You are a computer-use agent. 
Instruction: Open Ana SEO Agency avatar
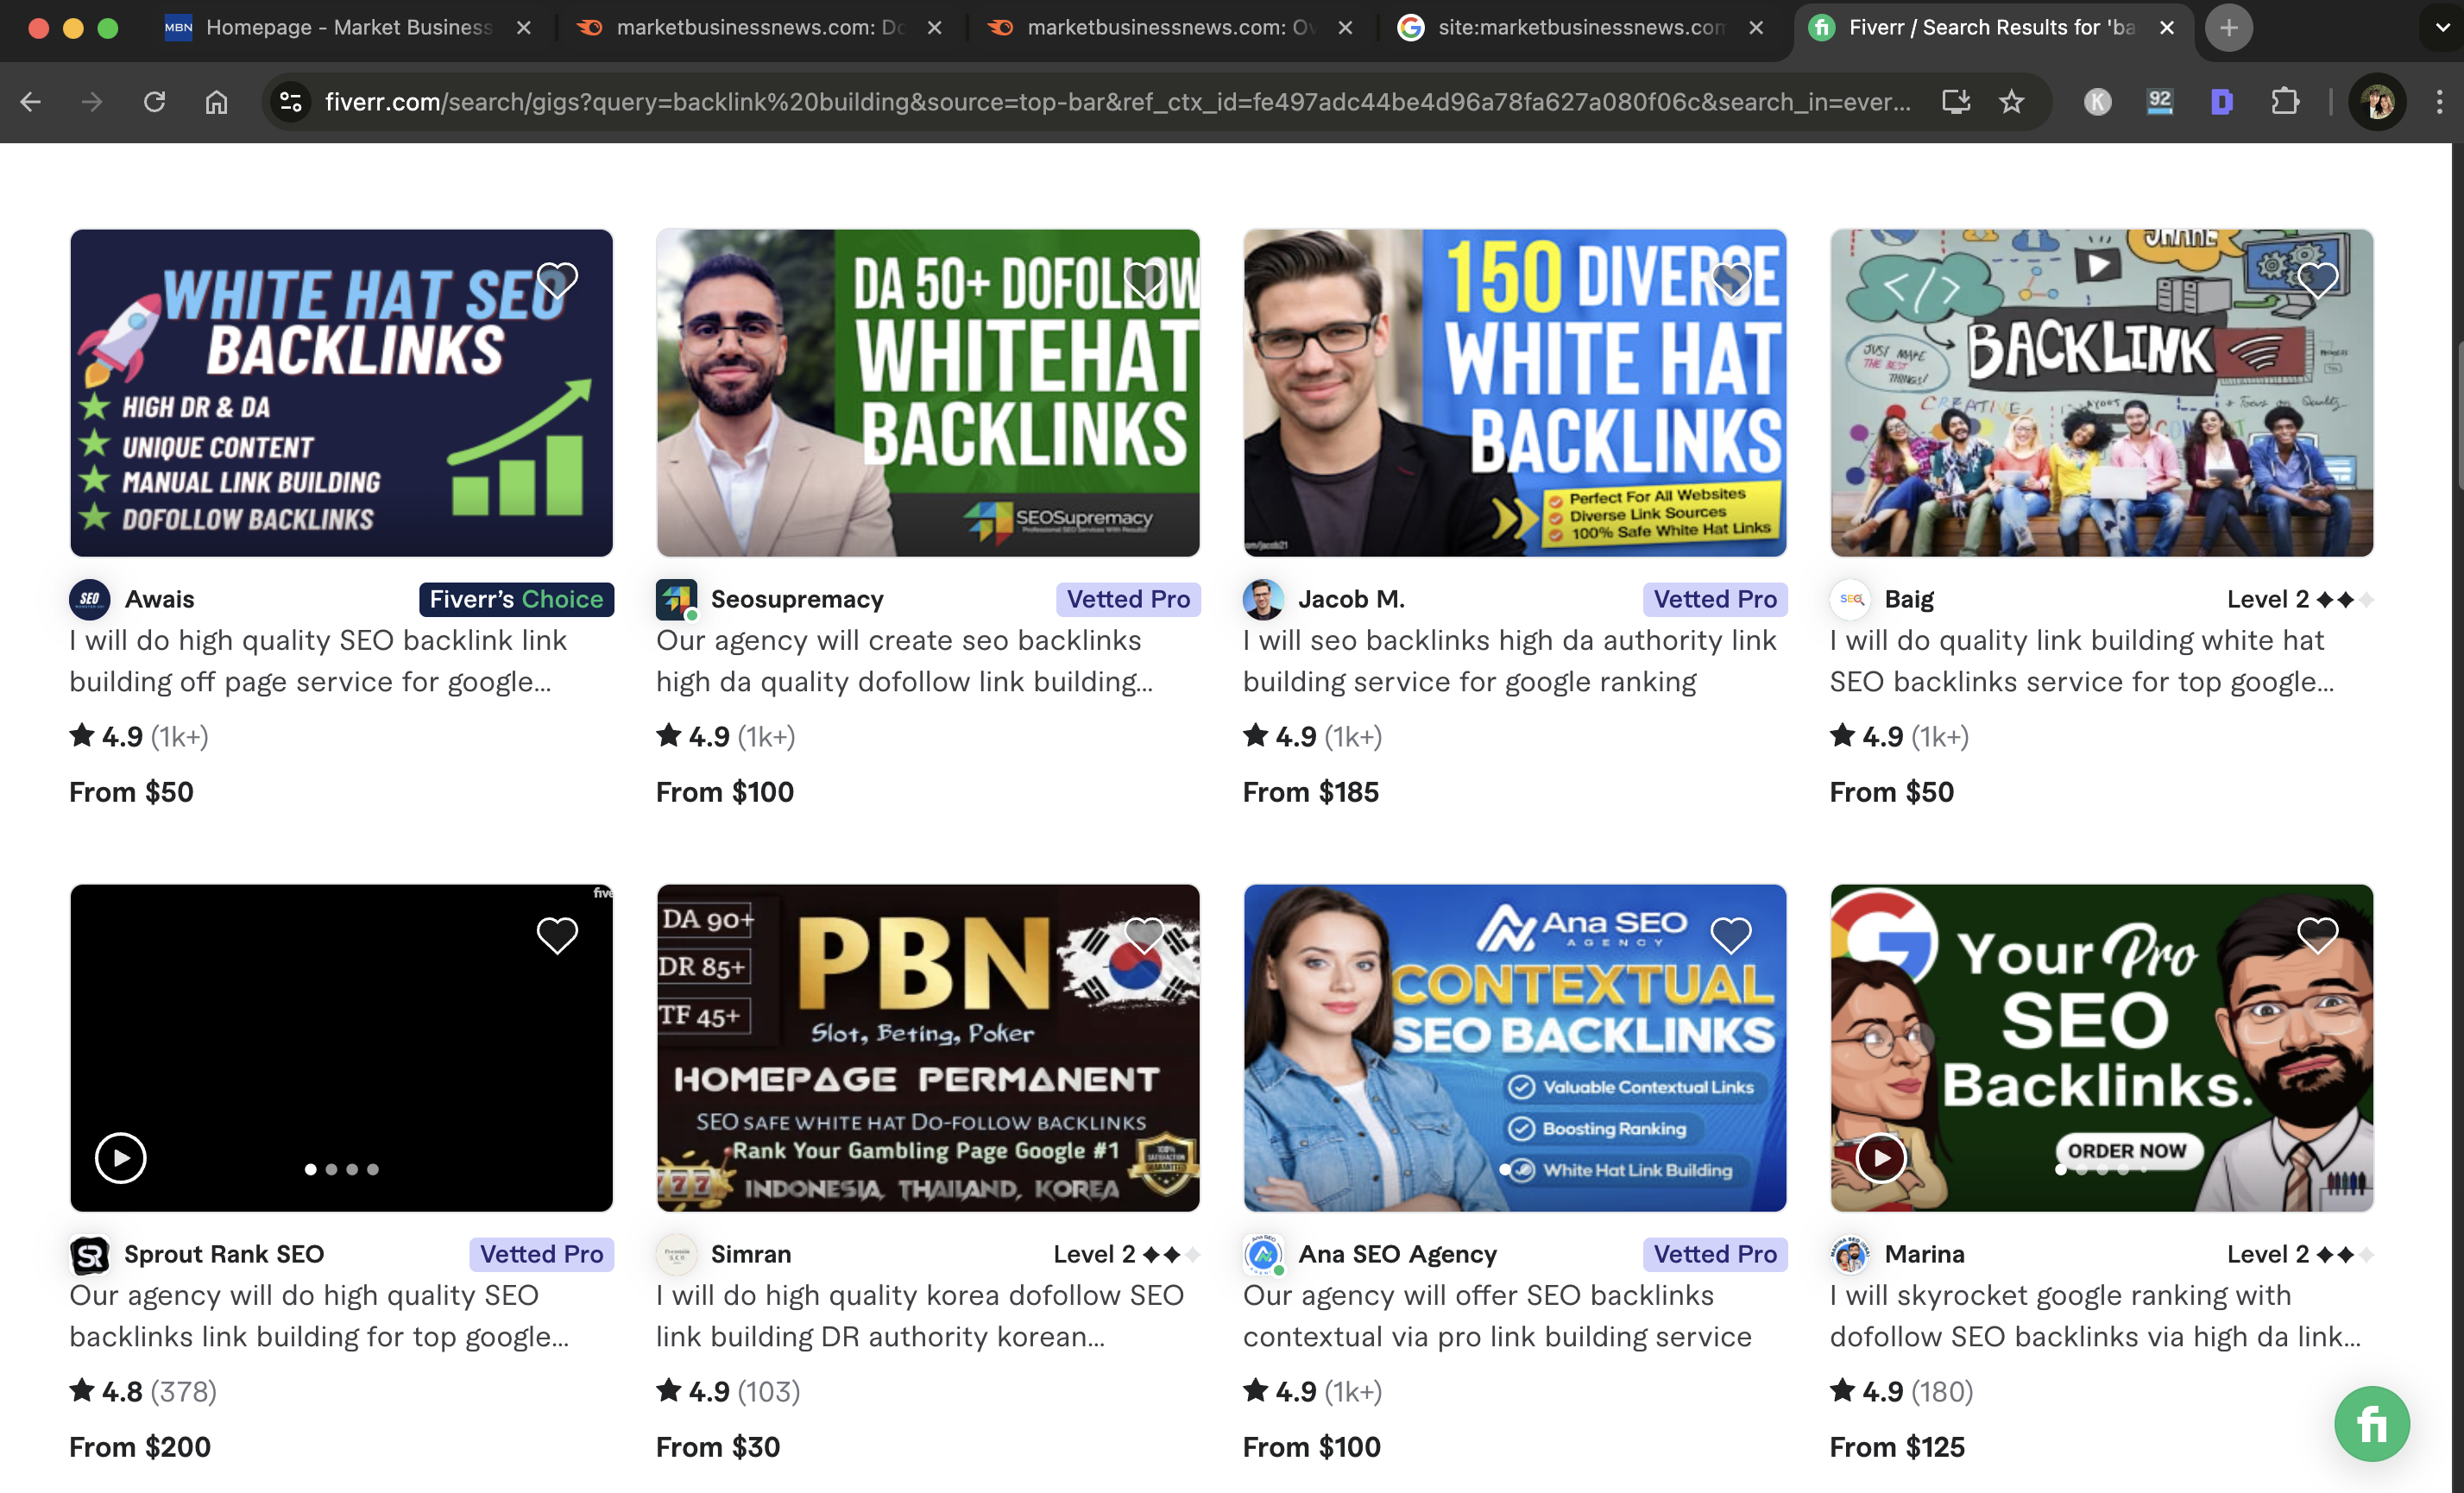pos(1263,1254)
